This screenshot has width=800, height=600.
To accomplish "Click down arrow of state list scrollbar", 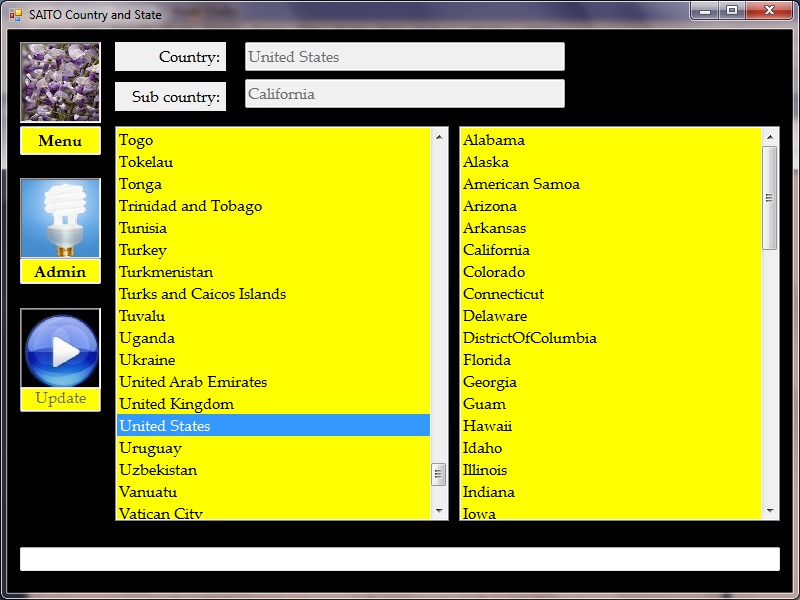I will (x=769, y=510).
